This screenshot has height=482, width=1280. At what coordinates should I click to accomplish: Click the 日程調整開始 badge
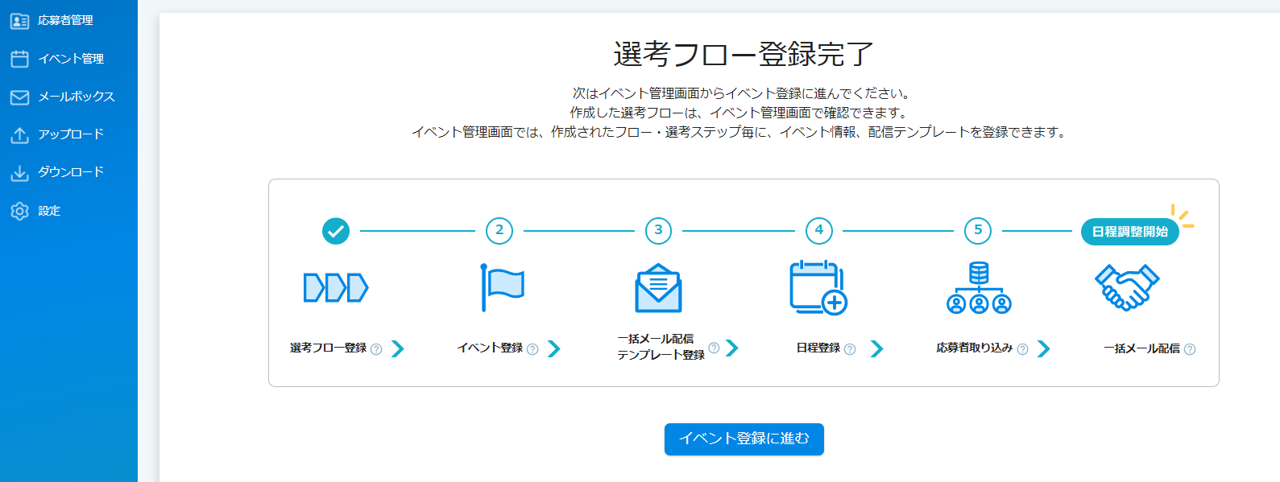pyautogui.click(x=1130, y=231)
